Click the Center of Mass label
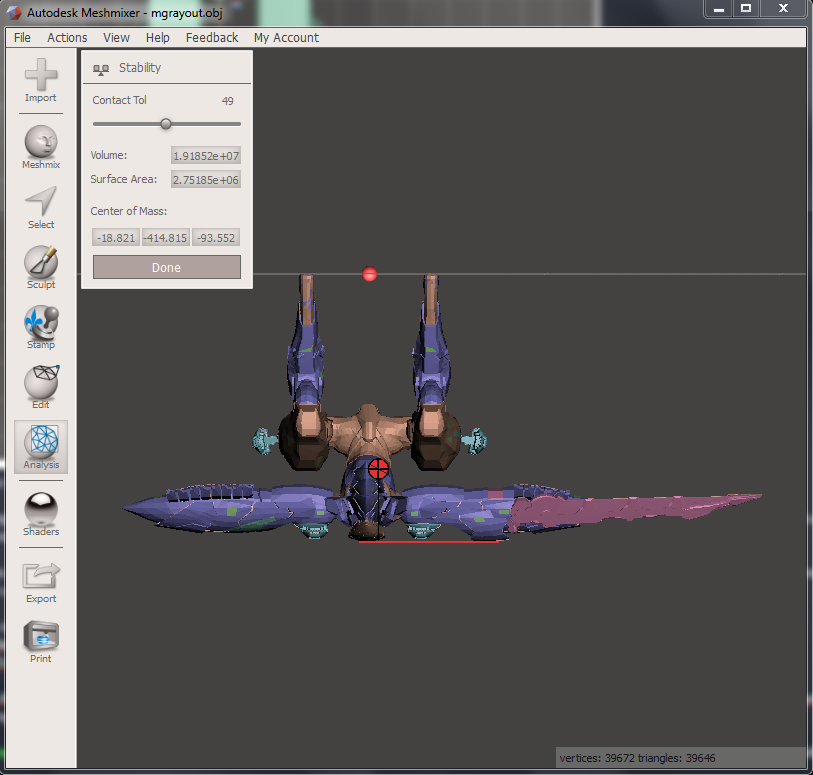Image resolution: width=813 pixels, height=775 pixels. click(x=129, y=211)
